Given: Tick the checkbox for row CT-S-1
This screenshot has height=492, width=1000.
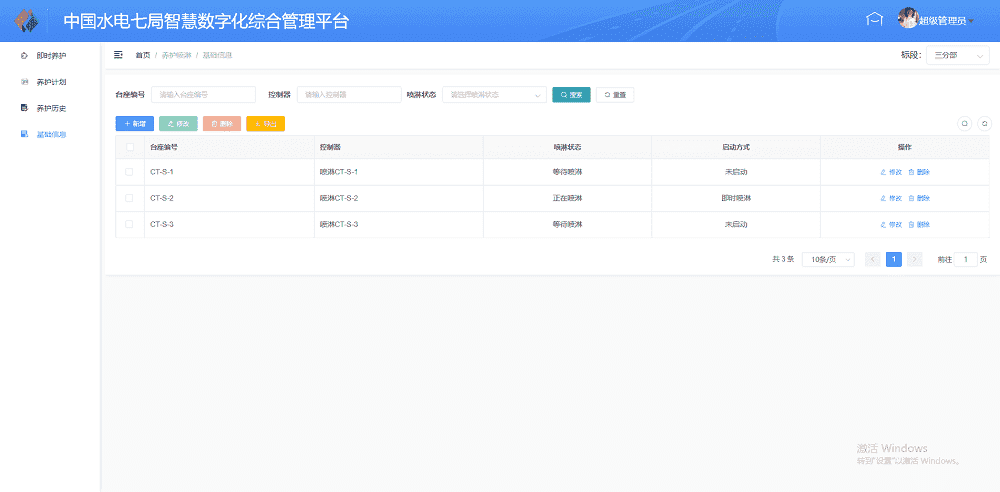Looking at the screenshot, I should [129, 172].
